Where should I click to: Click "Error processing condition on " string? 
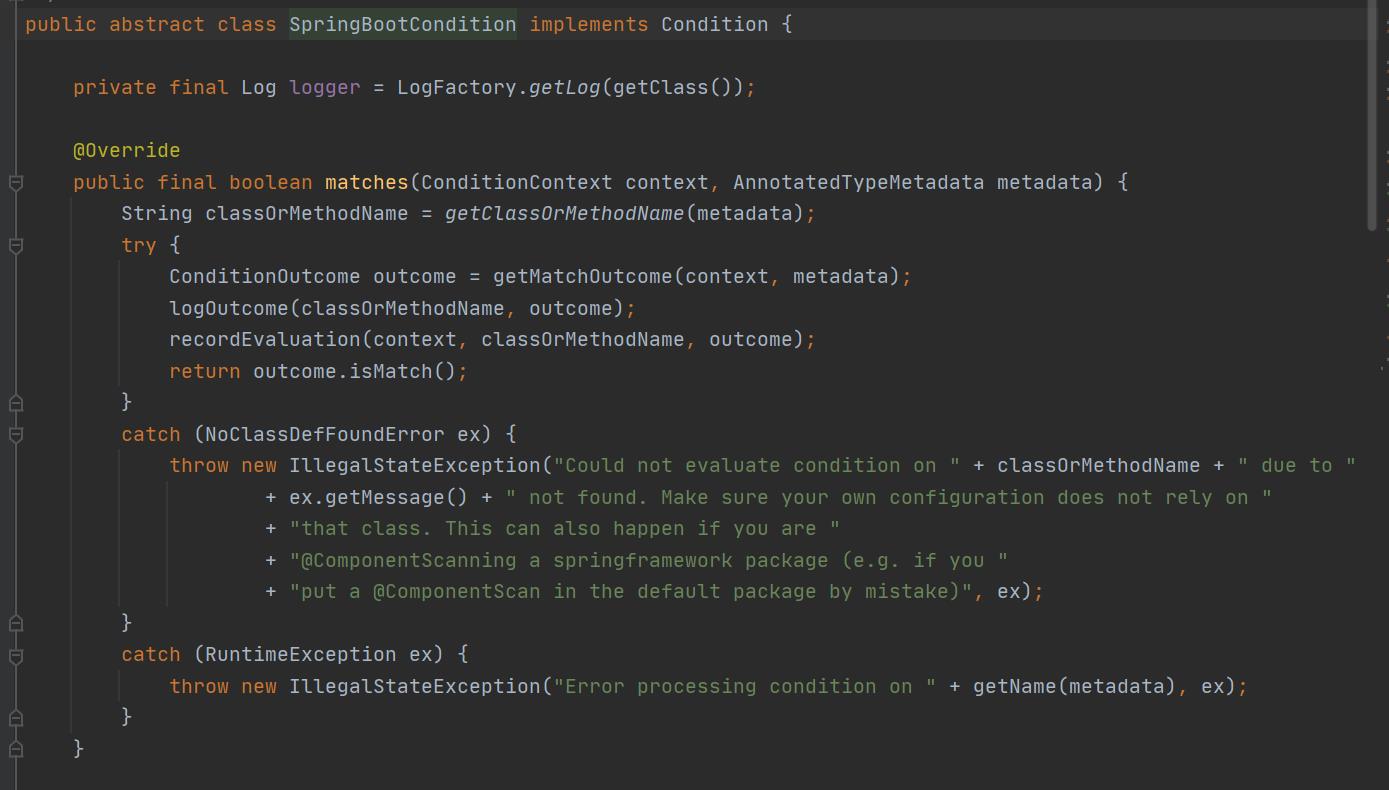(745, 686)
